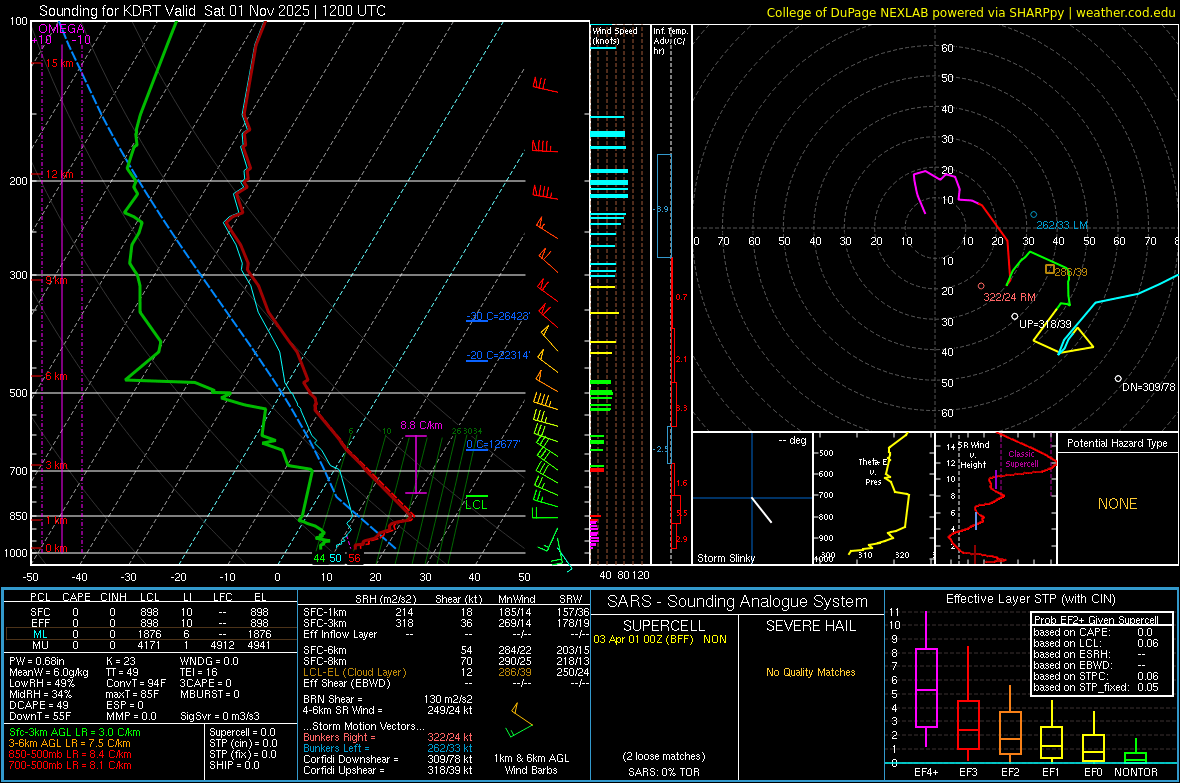The image size is (1180, 783).
Task: Click the BRN Shear = label
Action: pyautogui.click(x=333, y=699)
